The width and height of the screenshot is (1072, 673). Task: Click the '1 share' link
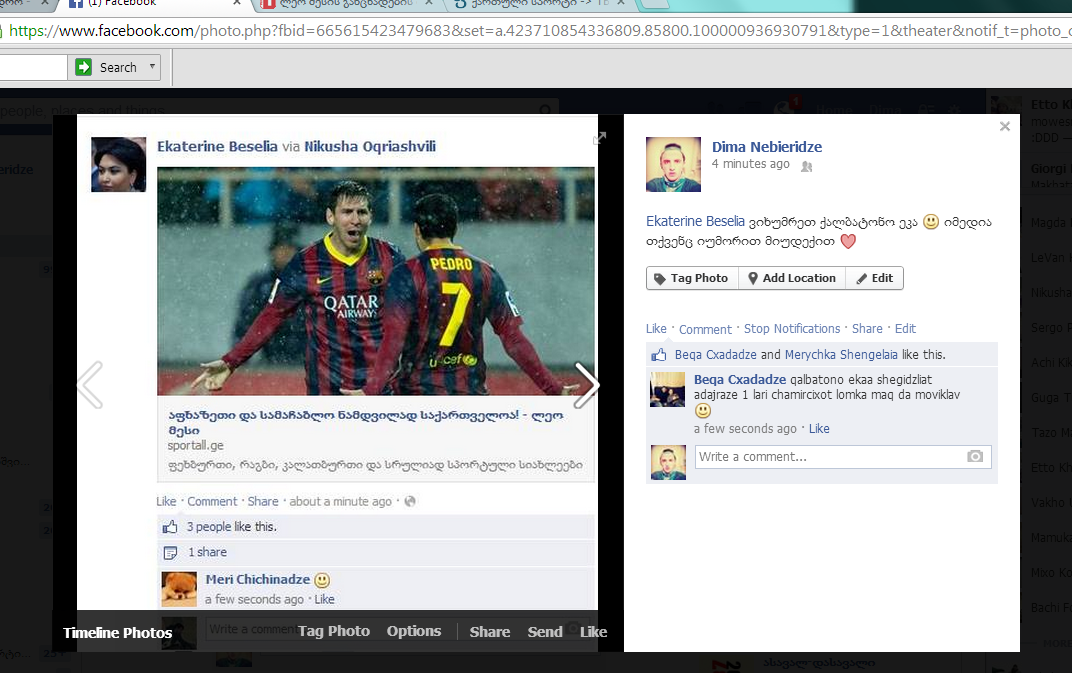208,552
